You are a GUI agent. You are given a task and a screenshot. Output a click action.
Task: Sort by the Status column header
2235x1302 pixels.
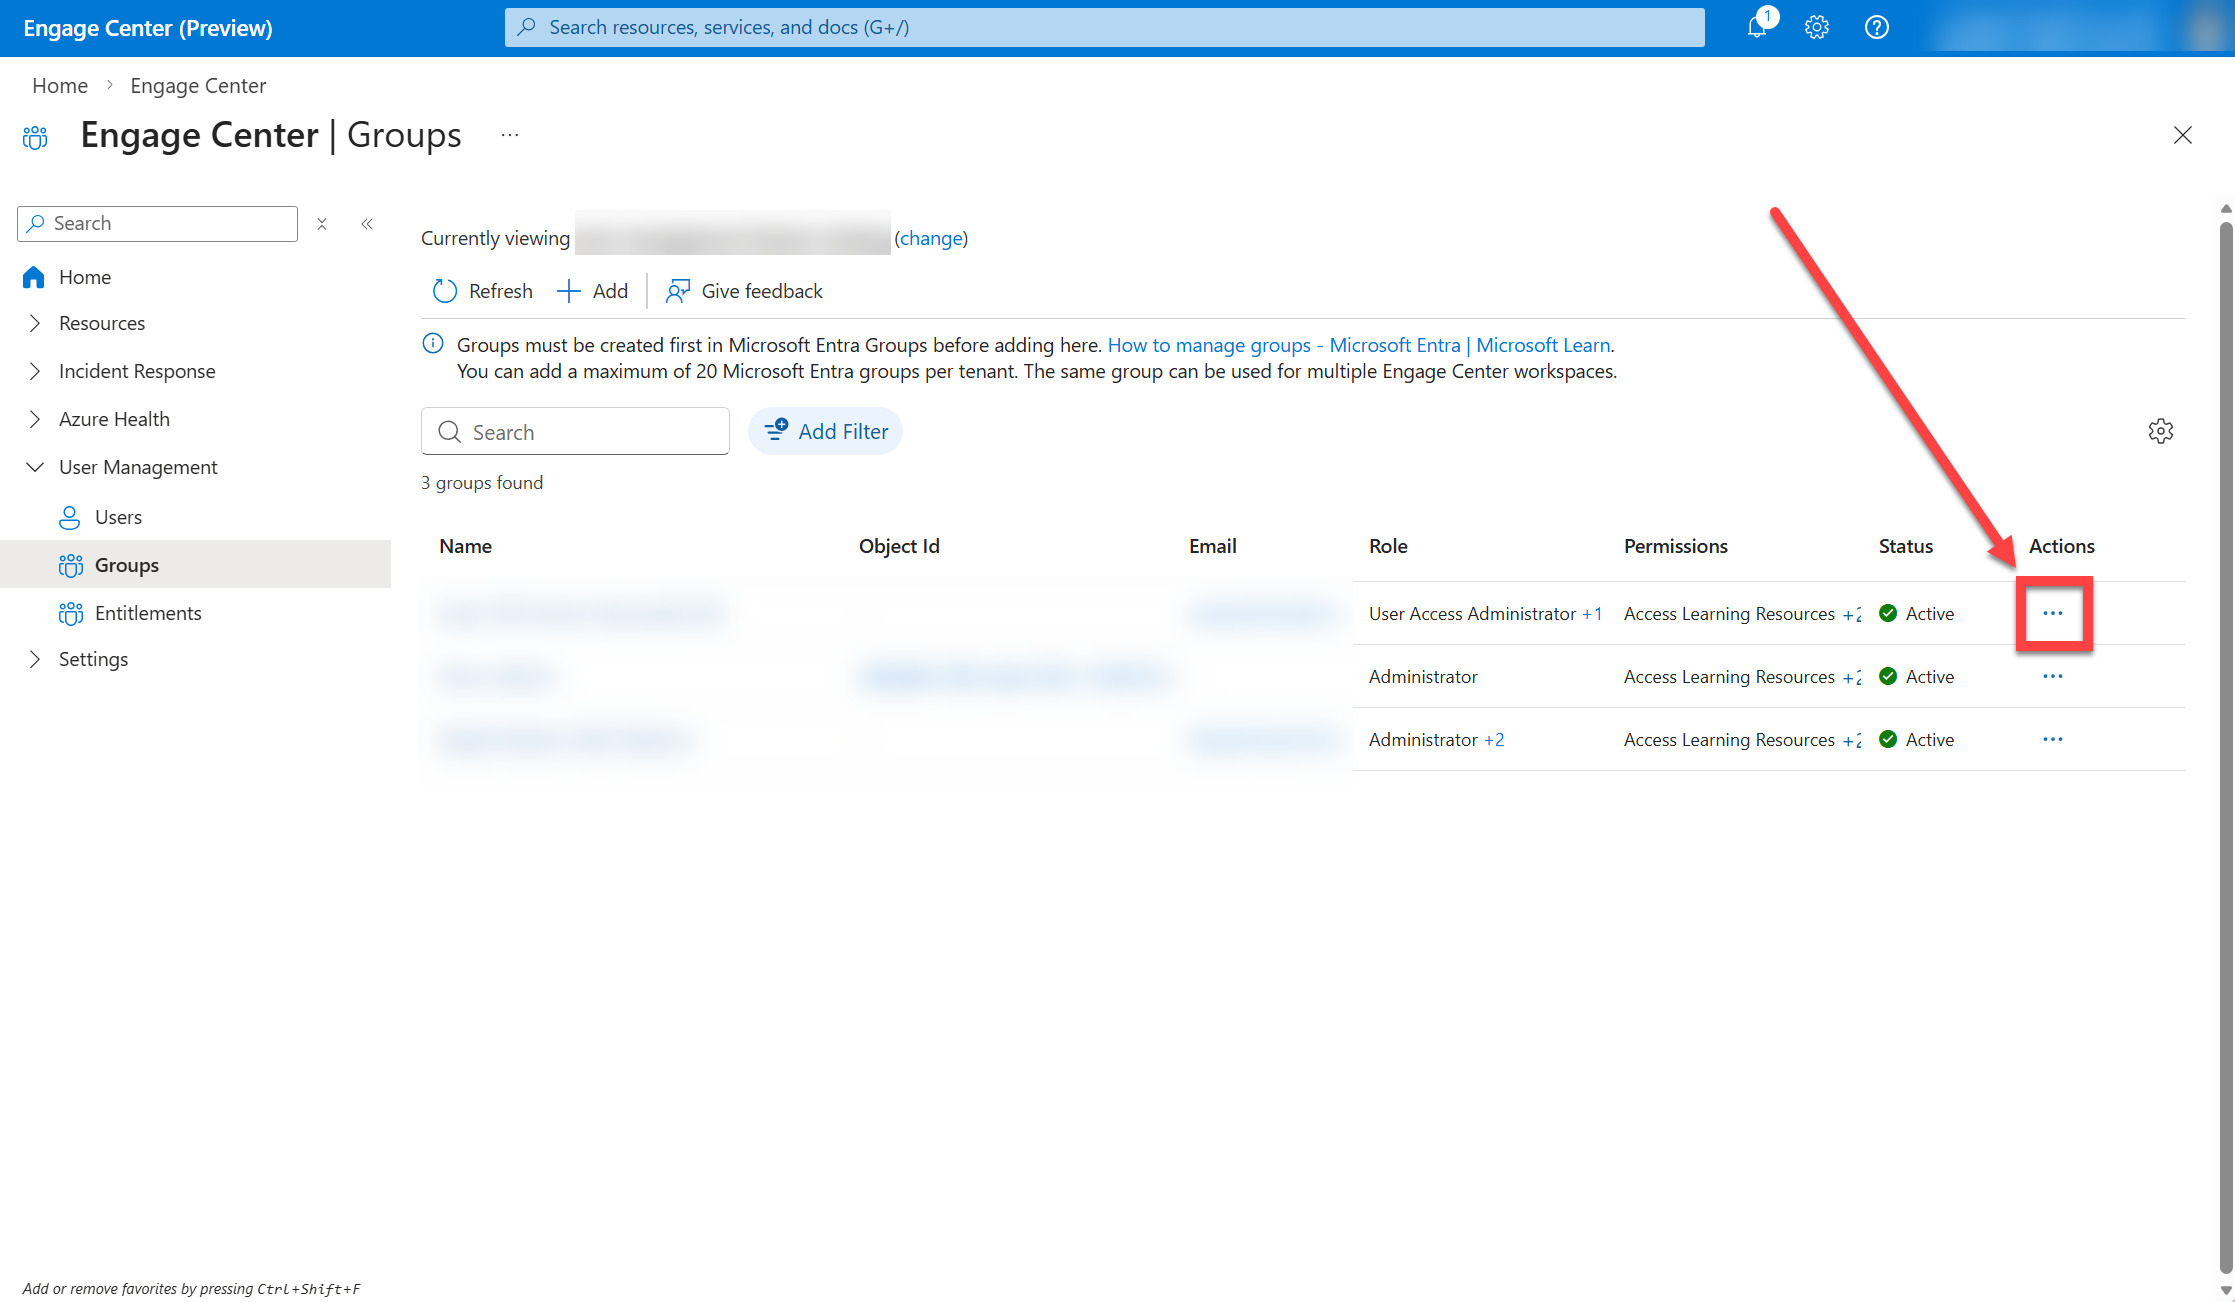pyautogui.click(x=1906, y=546)
